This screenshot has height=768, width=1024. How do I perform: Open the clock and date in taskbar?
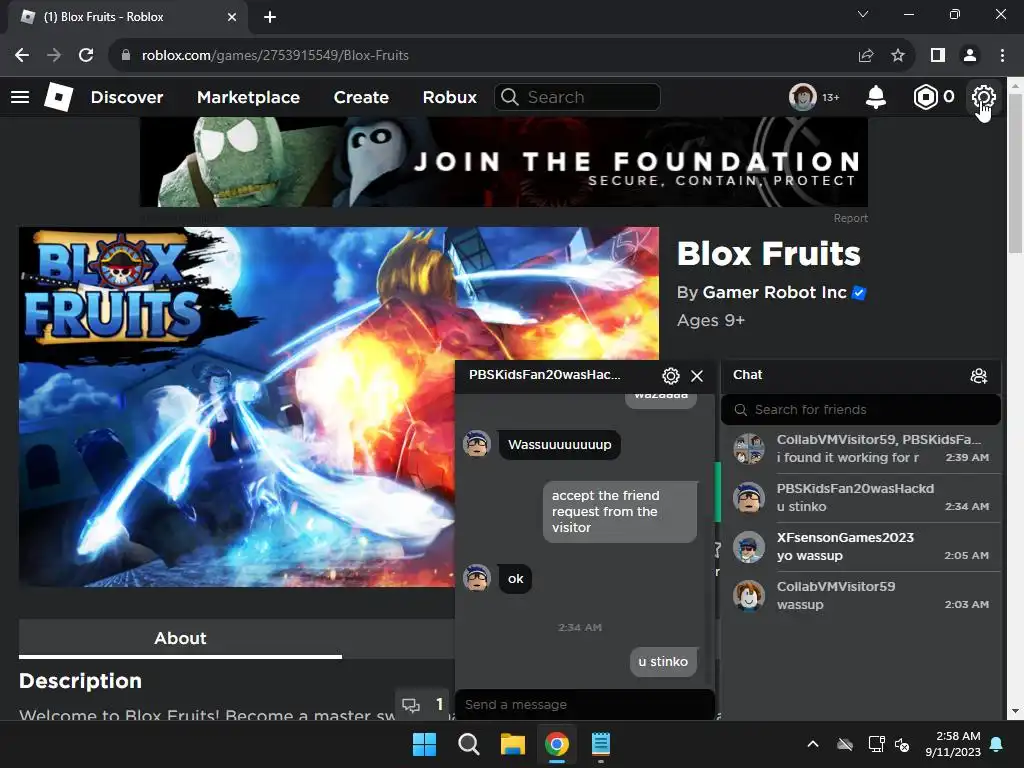[x=953, y=744]
